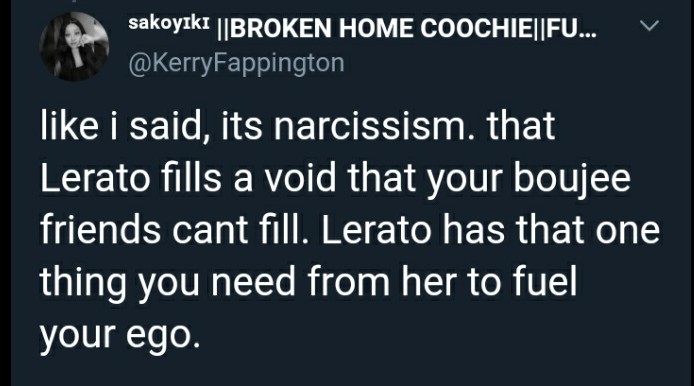Click the words 'Lerato fills'
Viewport: 694px width, 386px height.
[131, 178]
